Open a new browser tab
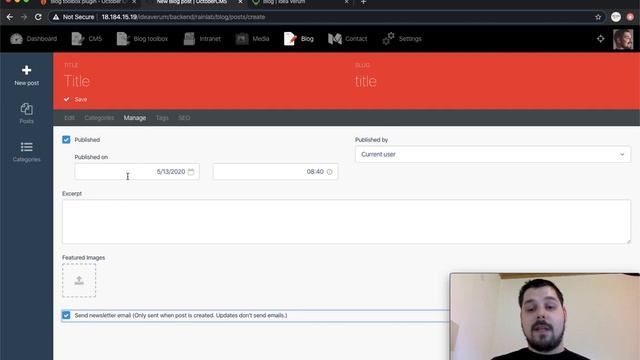The height and width of the screenshot is (360, 640). [363, 2]
